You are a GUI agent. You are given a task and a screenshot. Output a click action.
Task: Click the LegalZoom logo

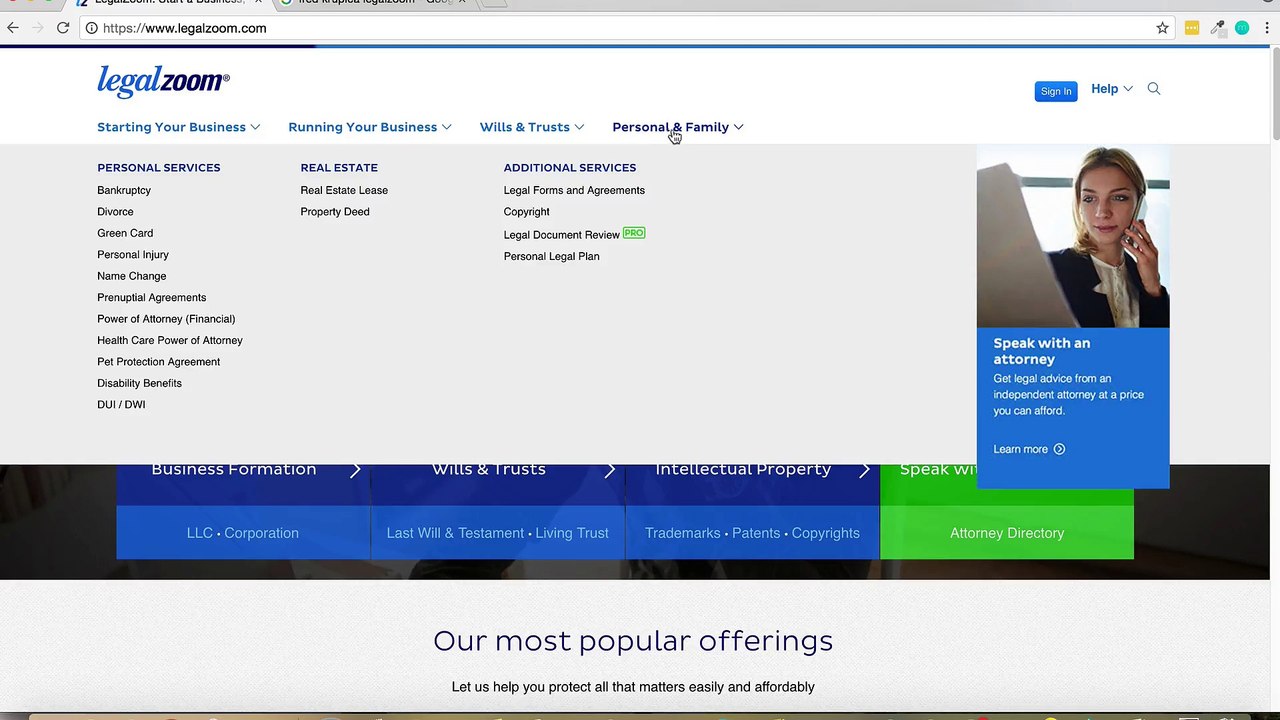coord(163,81)
